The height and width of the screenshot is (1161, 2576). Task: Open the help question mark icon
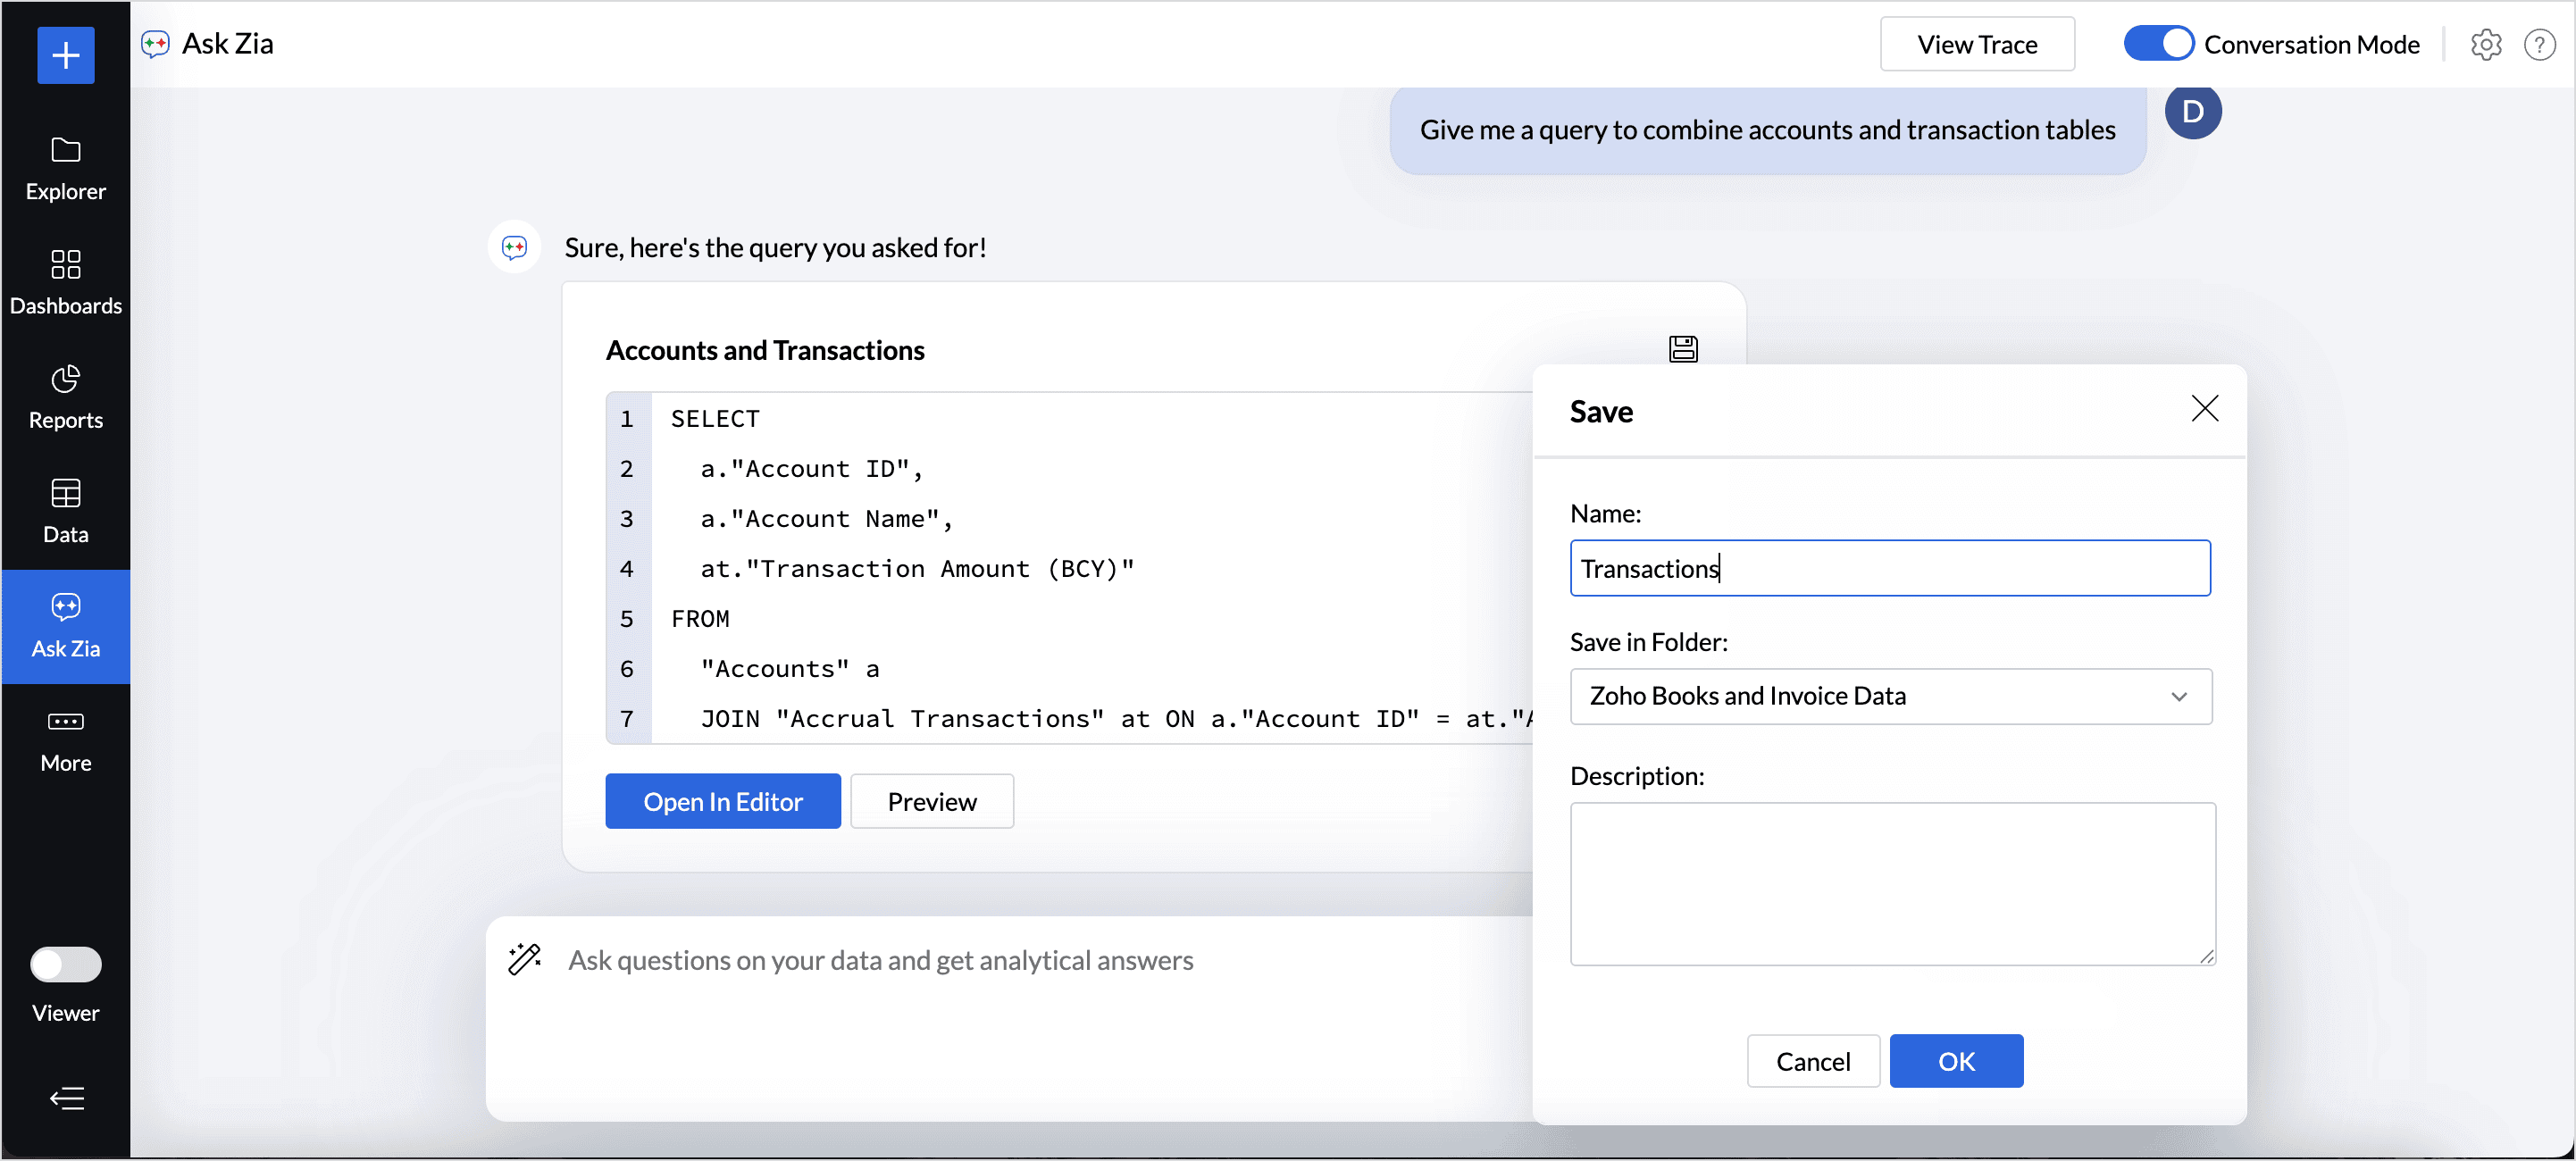2540,45
